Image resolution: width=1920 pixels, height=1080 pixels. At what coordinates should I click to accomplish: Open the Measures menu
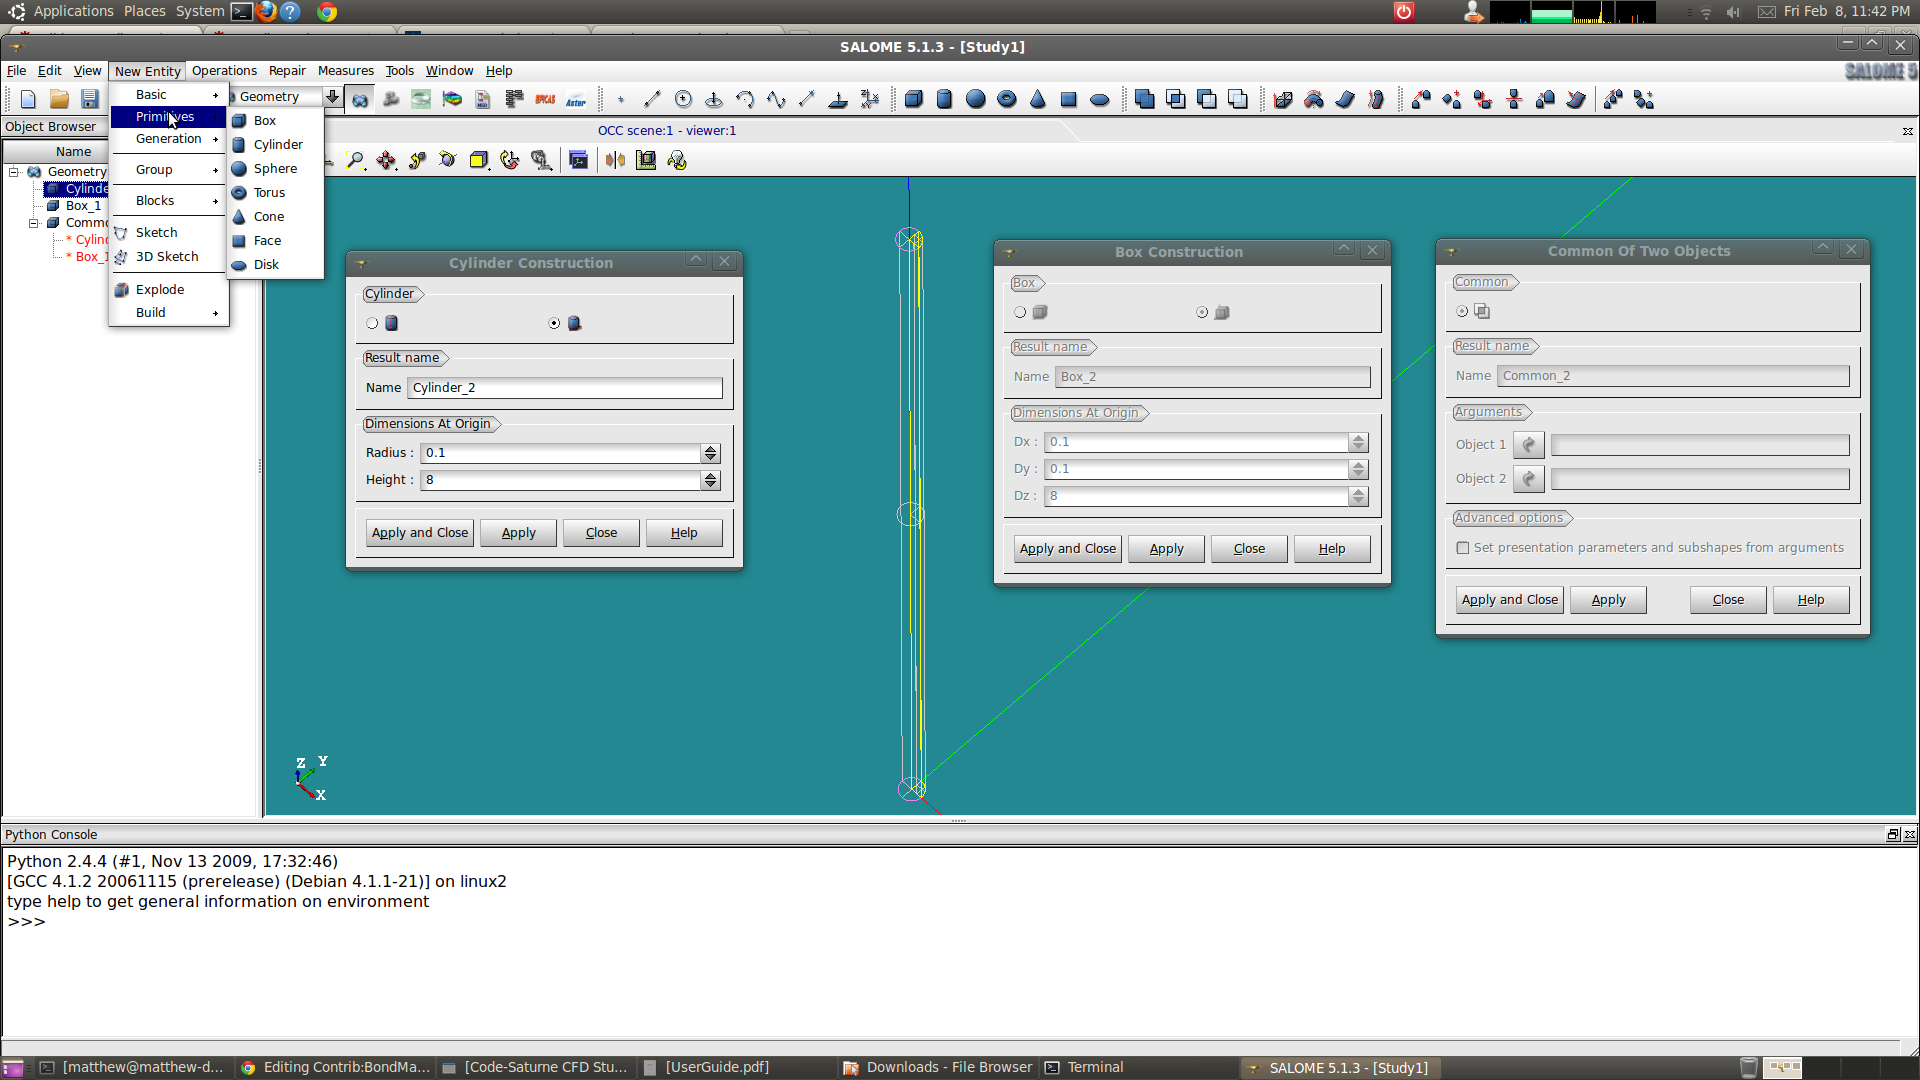click(346, 71)
